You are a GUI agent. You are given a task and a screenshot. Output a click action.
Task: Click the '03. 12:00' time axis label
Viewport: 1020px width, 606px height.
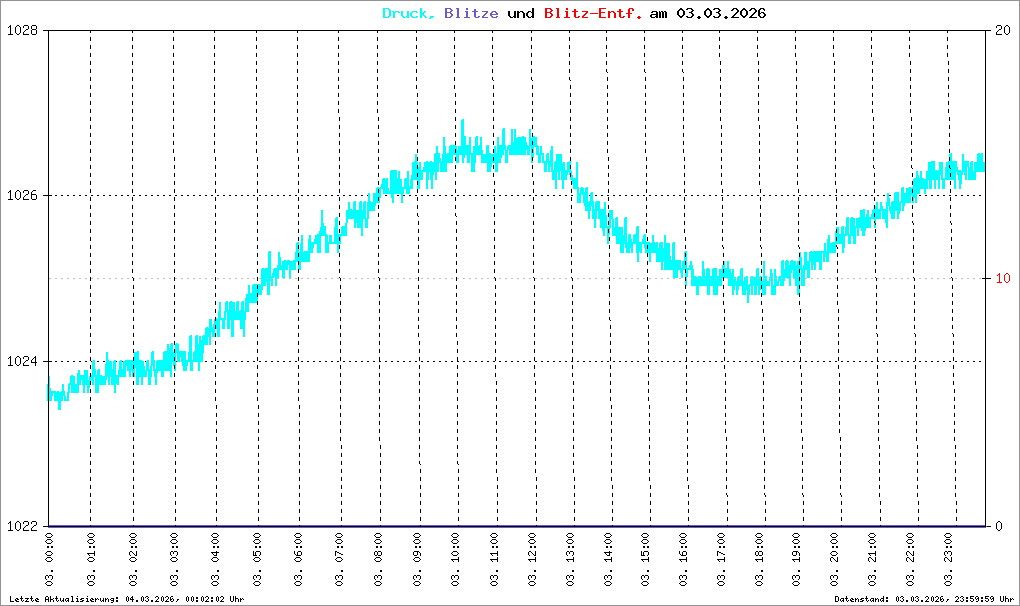click(x=533, y=560)
